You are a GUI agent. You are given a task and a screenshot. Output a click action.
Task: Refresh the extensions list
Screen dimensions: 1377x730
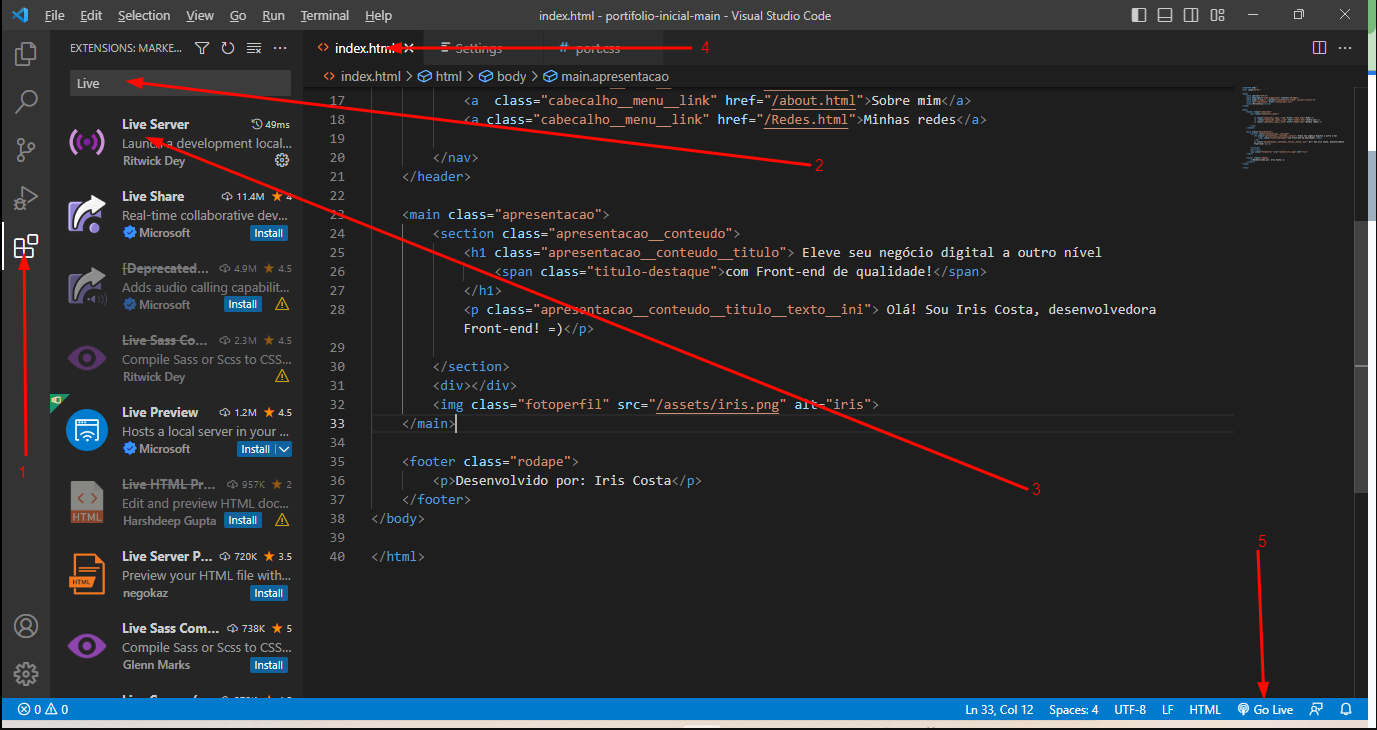point(228,48)
